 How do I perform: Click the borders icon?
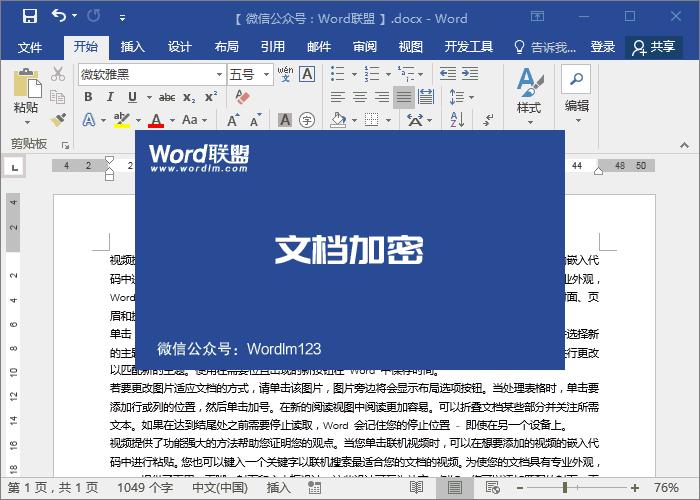371,120
